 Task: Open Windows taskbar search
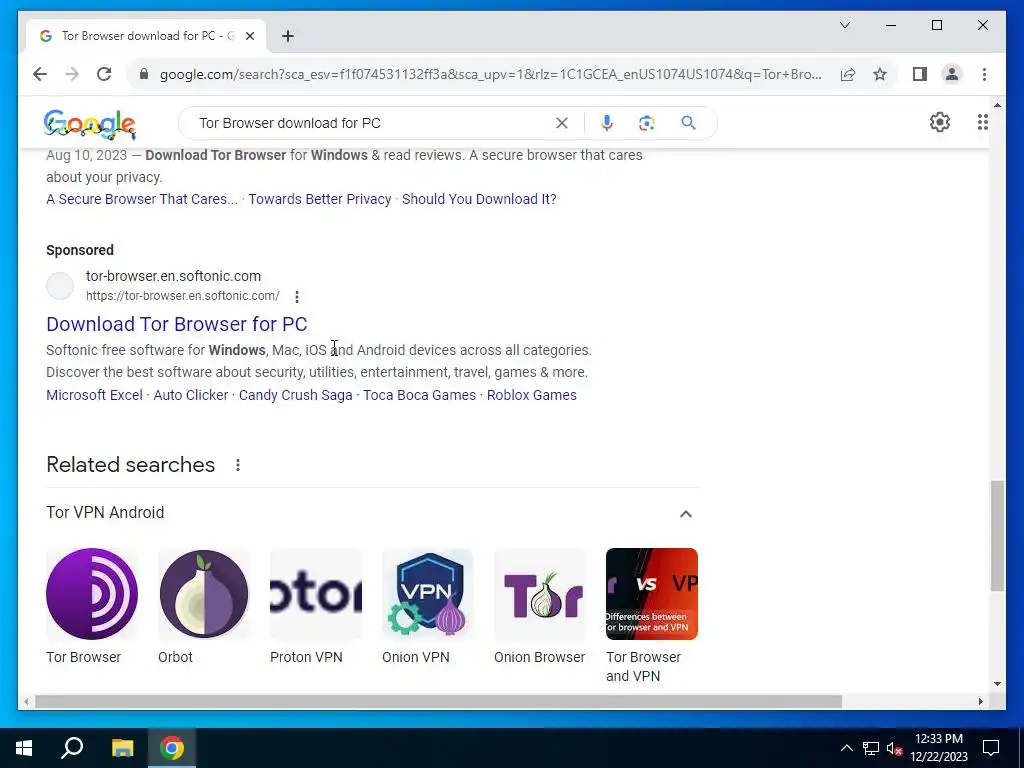click(72, 748)
